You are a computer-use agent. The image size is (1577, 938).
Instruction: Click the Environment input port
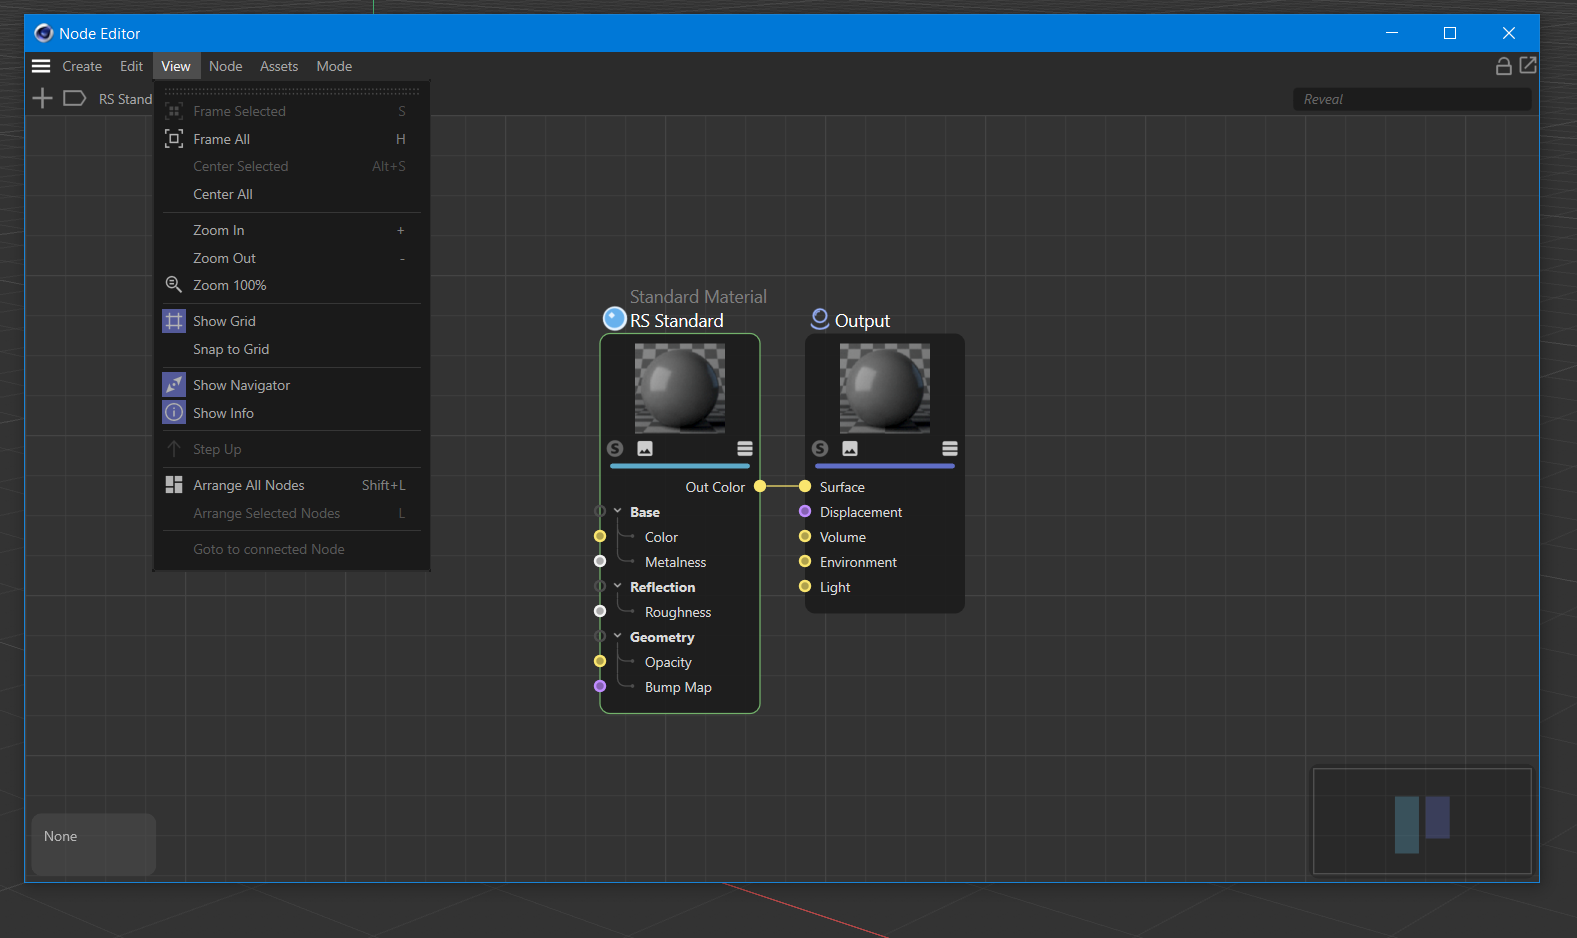805,562
